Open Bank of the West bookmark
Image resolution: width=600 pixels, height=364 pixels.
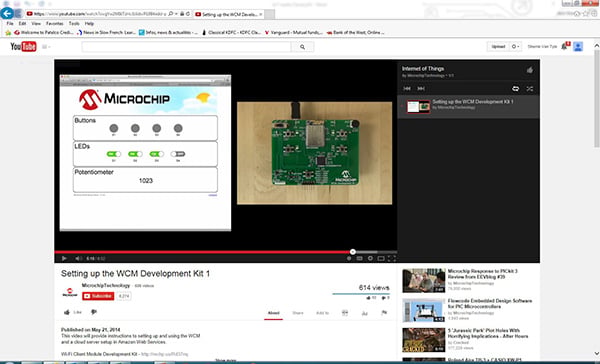point(355,33)
